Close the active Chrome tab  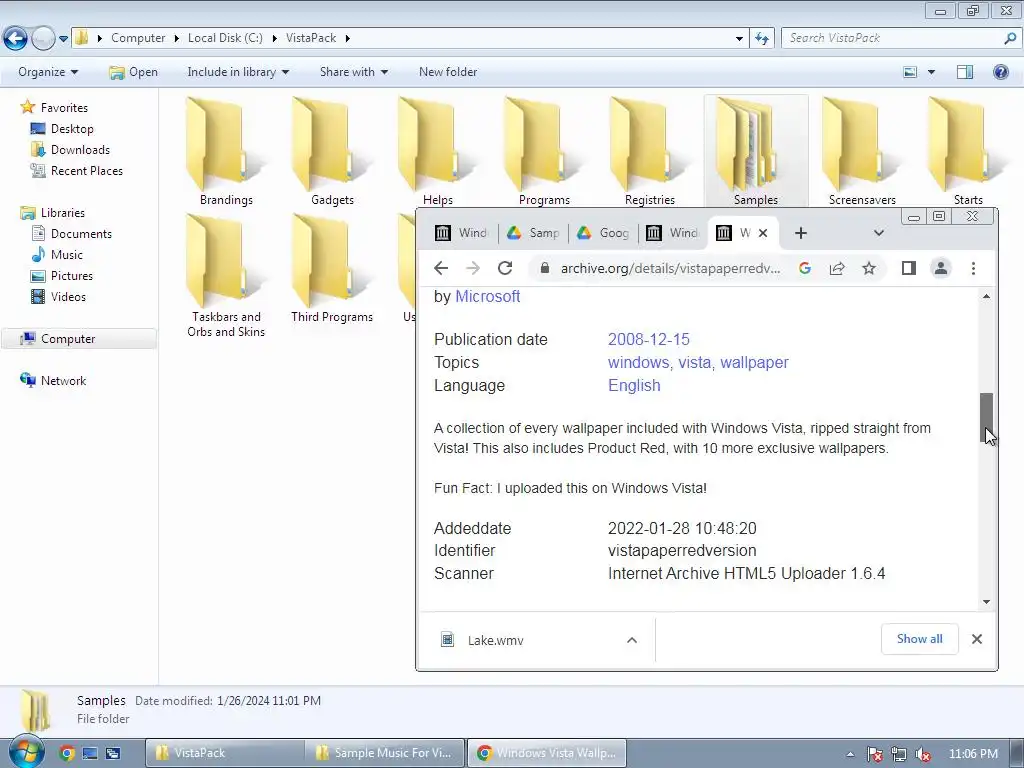click(763, 233)
